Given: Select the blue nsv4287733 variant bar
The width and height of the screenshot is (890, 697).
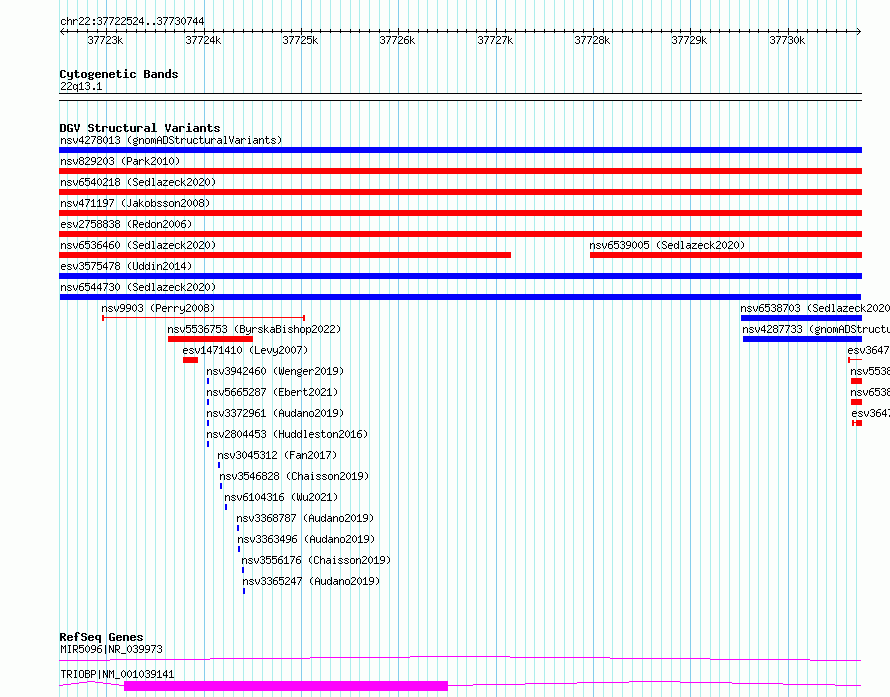Looking at the screenshot, I should coord(803,339).
